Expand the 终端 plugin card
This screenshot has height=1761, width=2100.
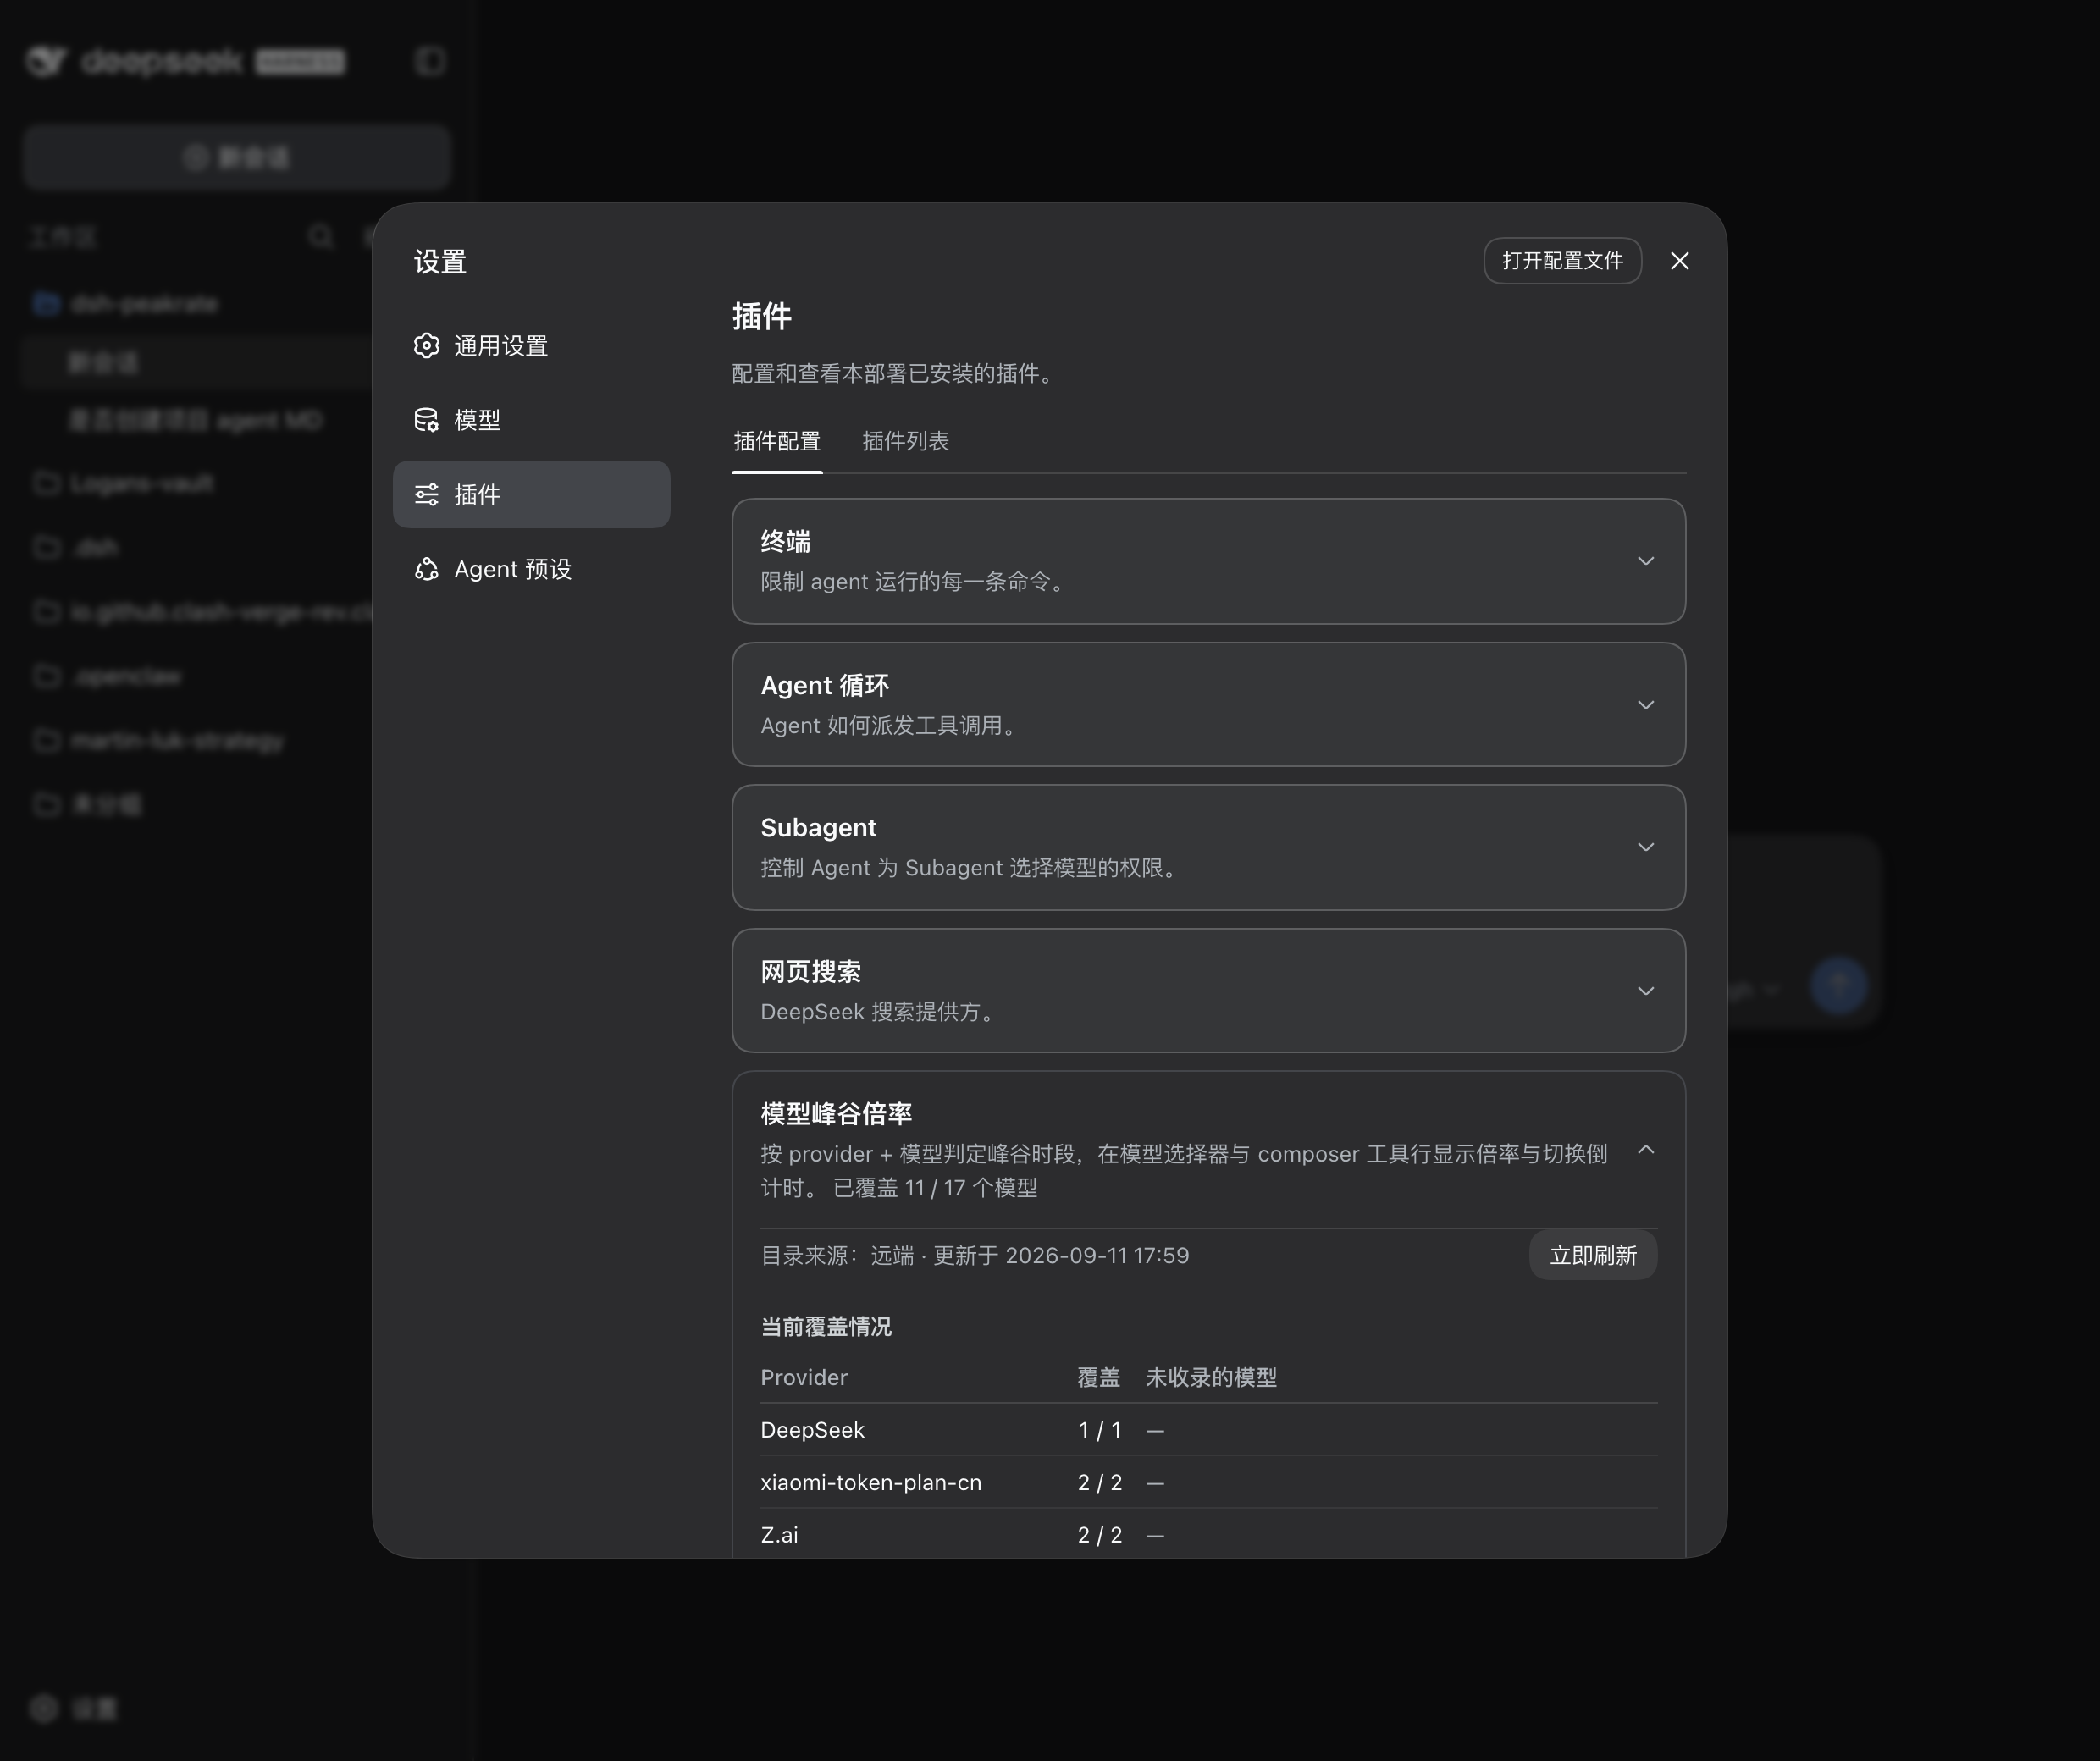1209,561
